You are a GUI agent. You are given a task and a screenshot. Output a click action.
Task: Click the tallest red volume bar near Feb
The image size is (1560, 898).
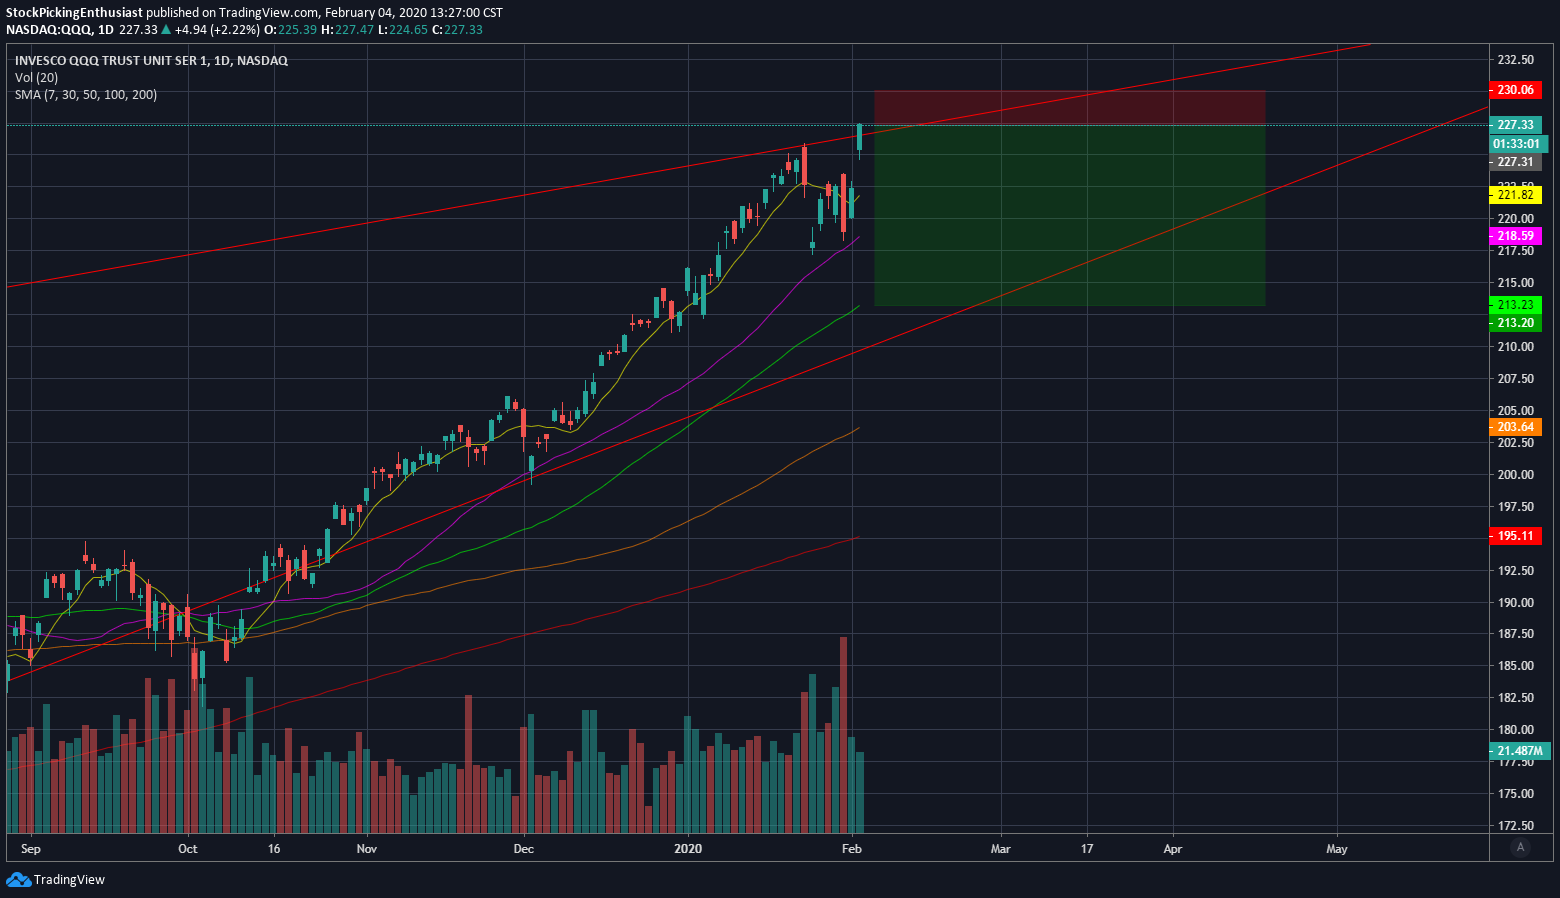coord(844,735)
